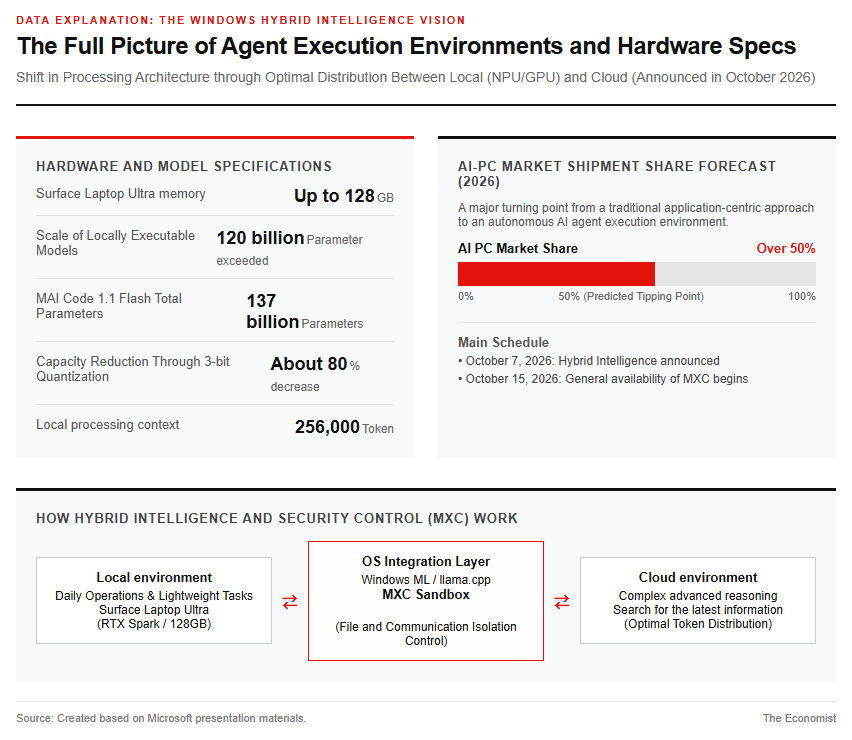This screenshot has height=740, width=852.
Task: Click the "A major turning point" description paragraph
Action: coord(636,215)
